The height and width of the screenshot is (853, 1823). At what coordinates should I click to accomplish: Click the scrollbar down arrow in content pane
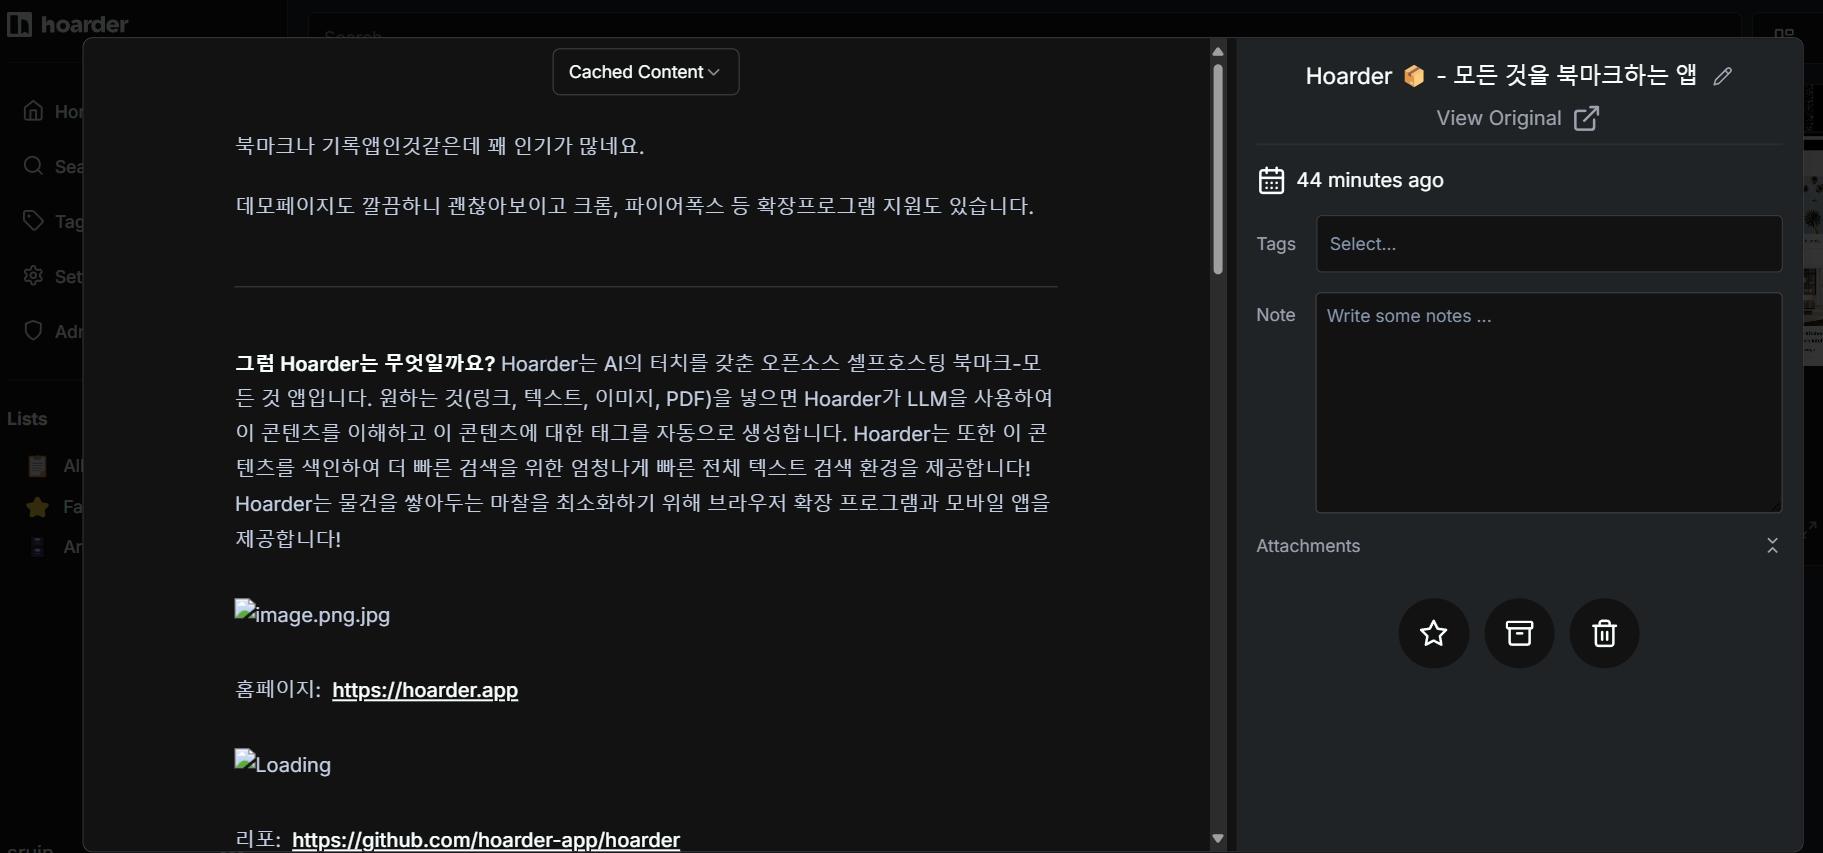(1218, 839)
